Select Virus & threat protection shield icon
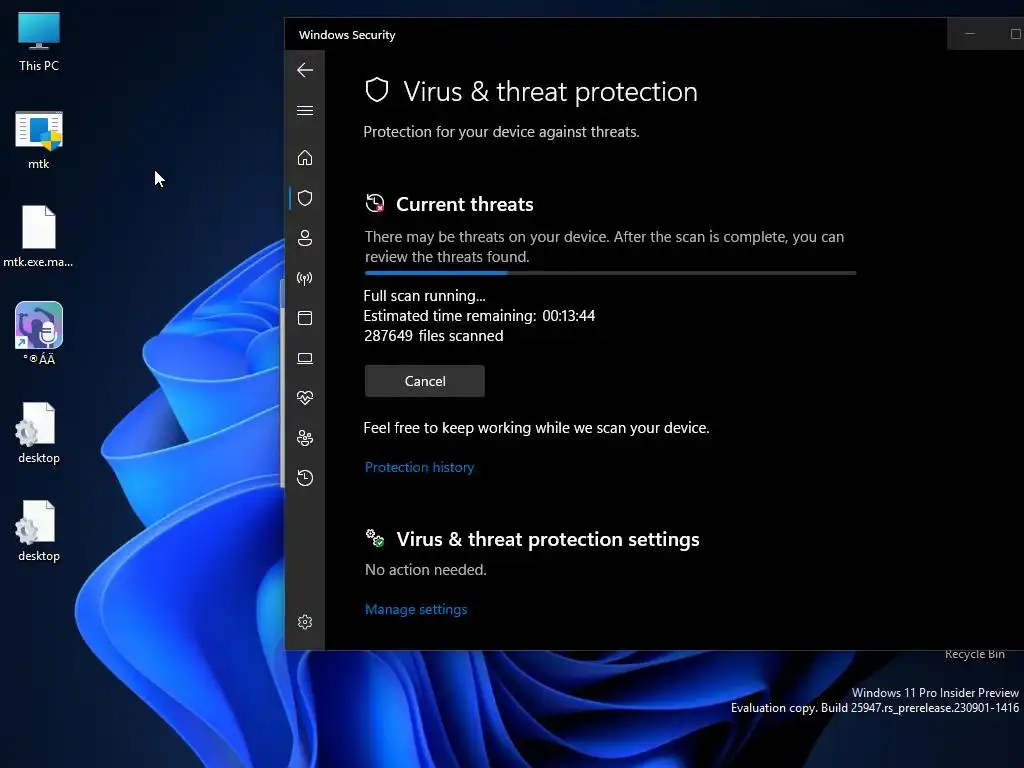 tap(305, 198)
